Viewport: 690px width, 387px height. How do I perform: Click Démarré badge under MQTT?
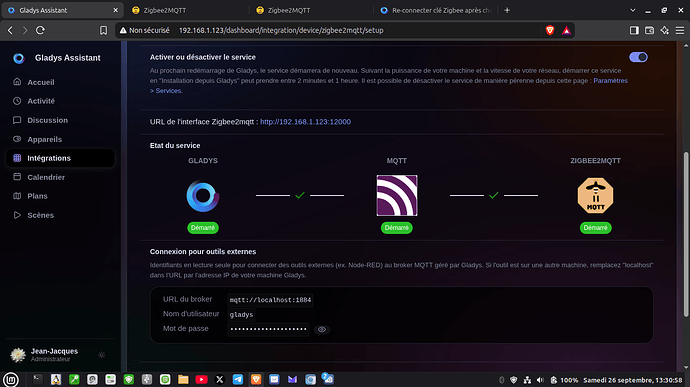tap(396, 228)
